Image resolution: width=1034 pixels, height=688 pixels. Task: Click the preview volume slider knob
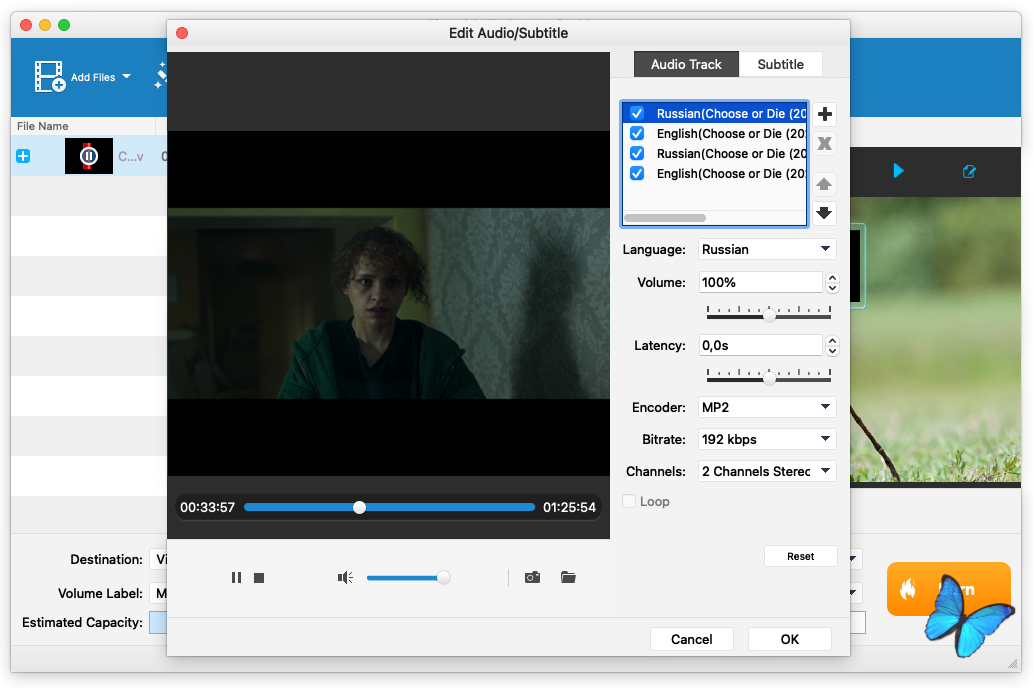click(x=444, y=578)
